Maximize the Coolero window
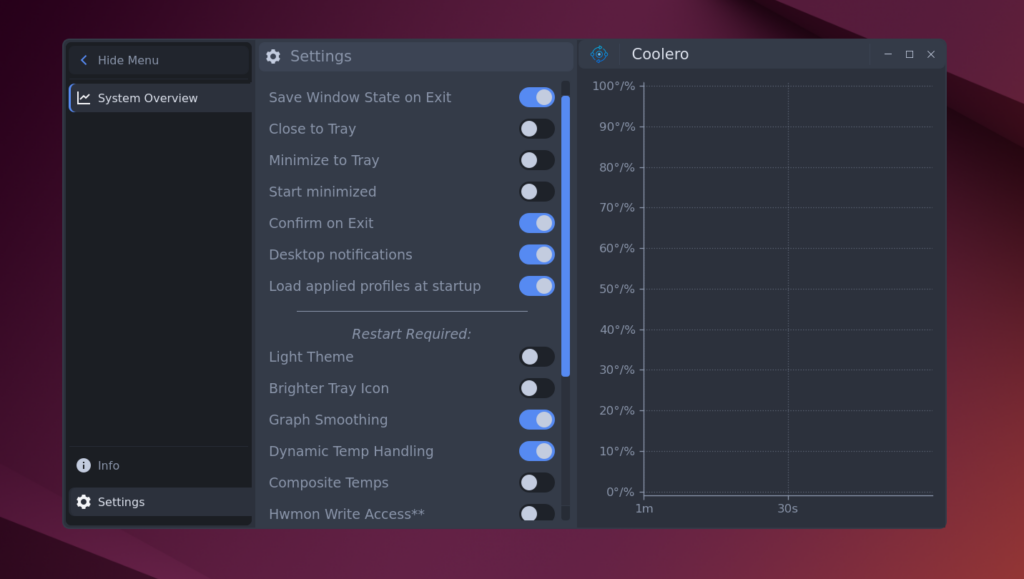 point(909,54)
